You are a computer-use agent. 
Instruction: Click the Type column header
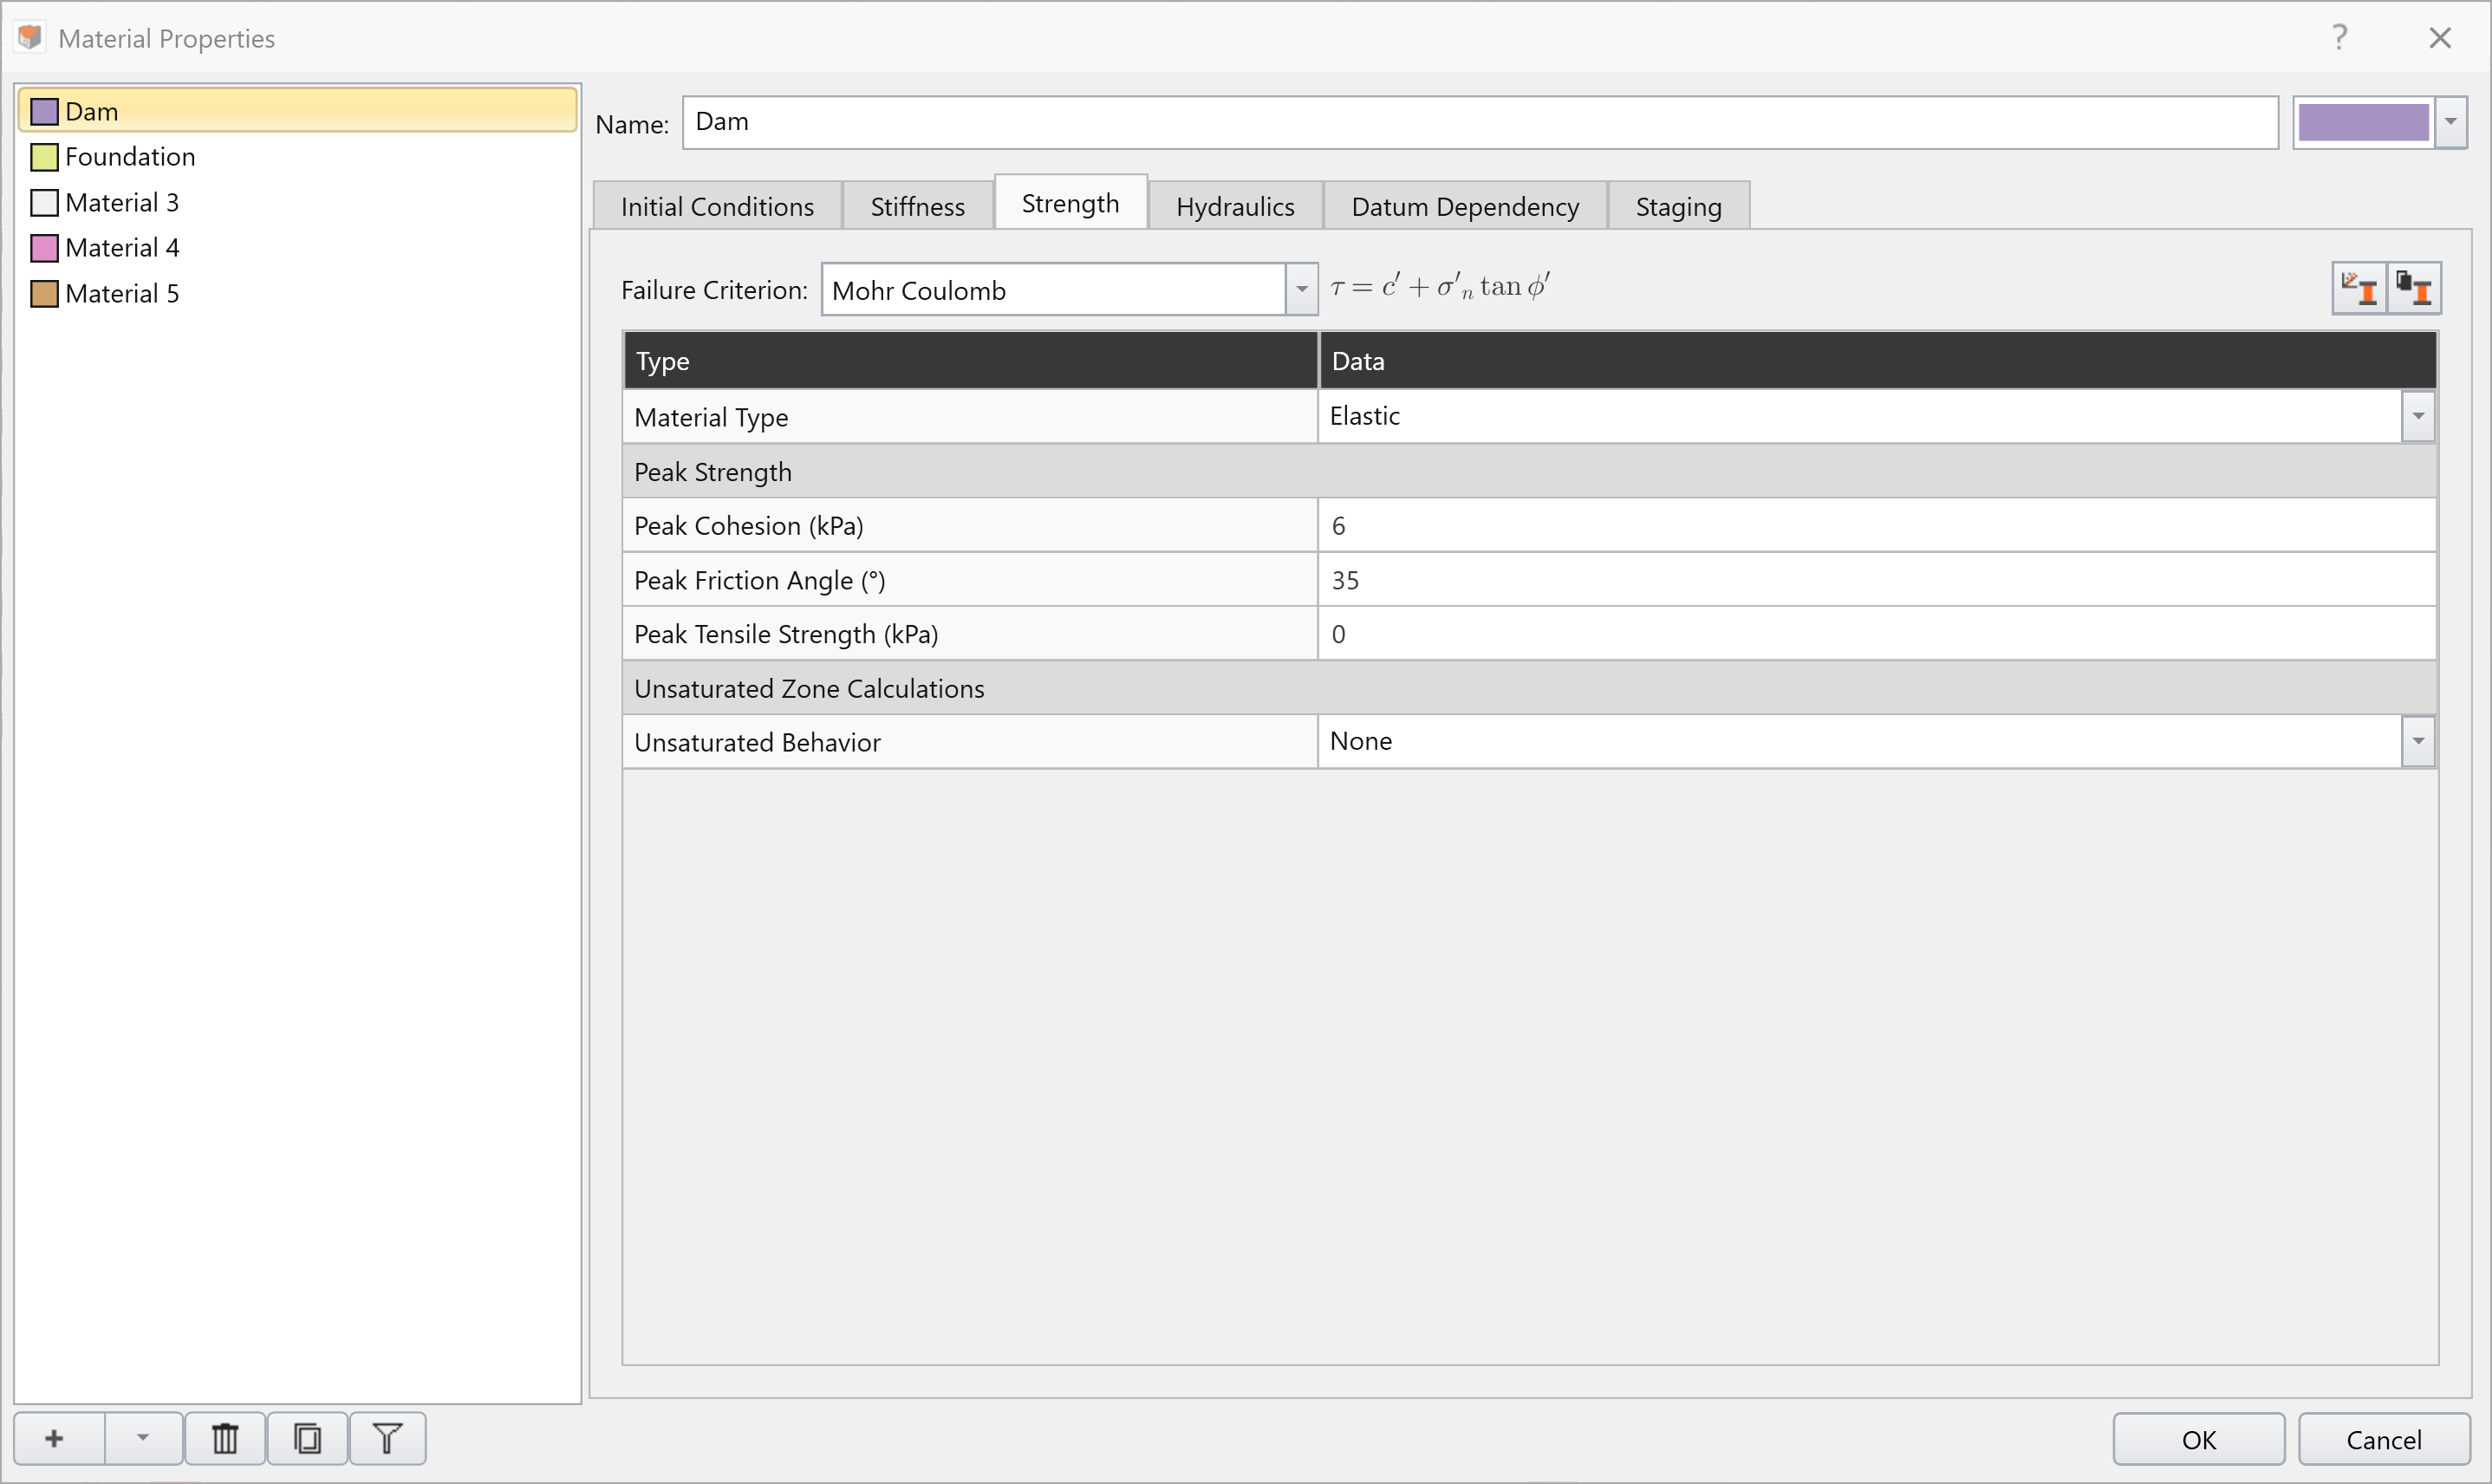point(970,360)
